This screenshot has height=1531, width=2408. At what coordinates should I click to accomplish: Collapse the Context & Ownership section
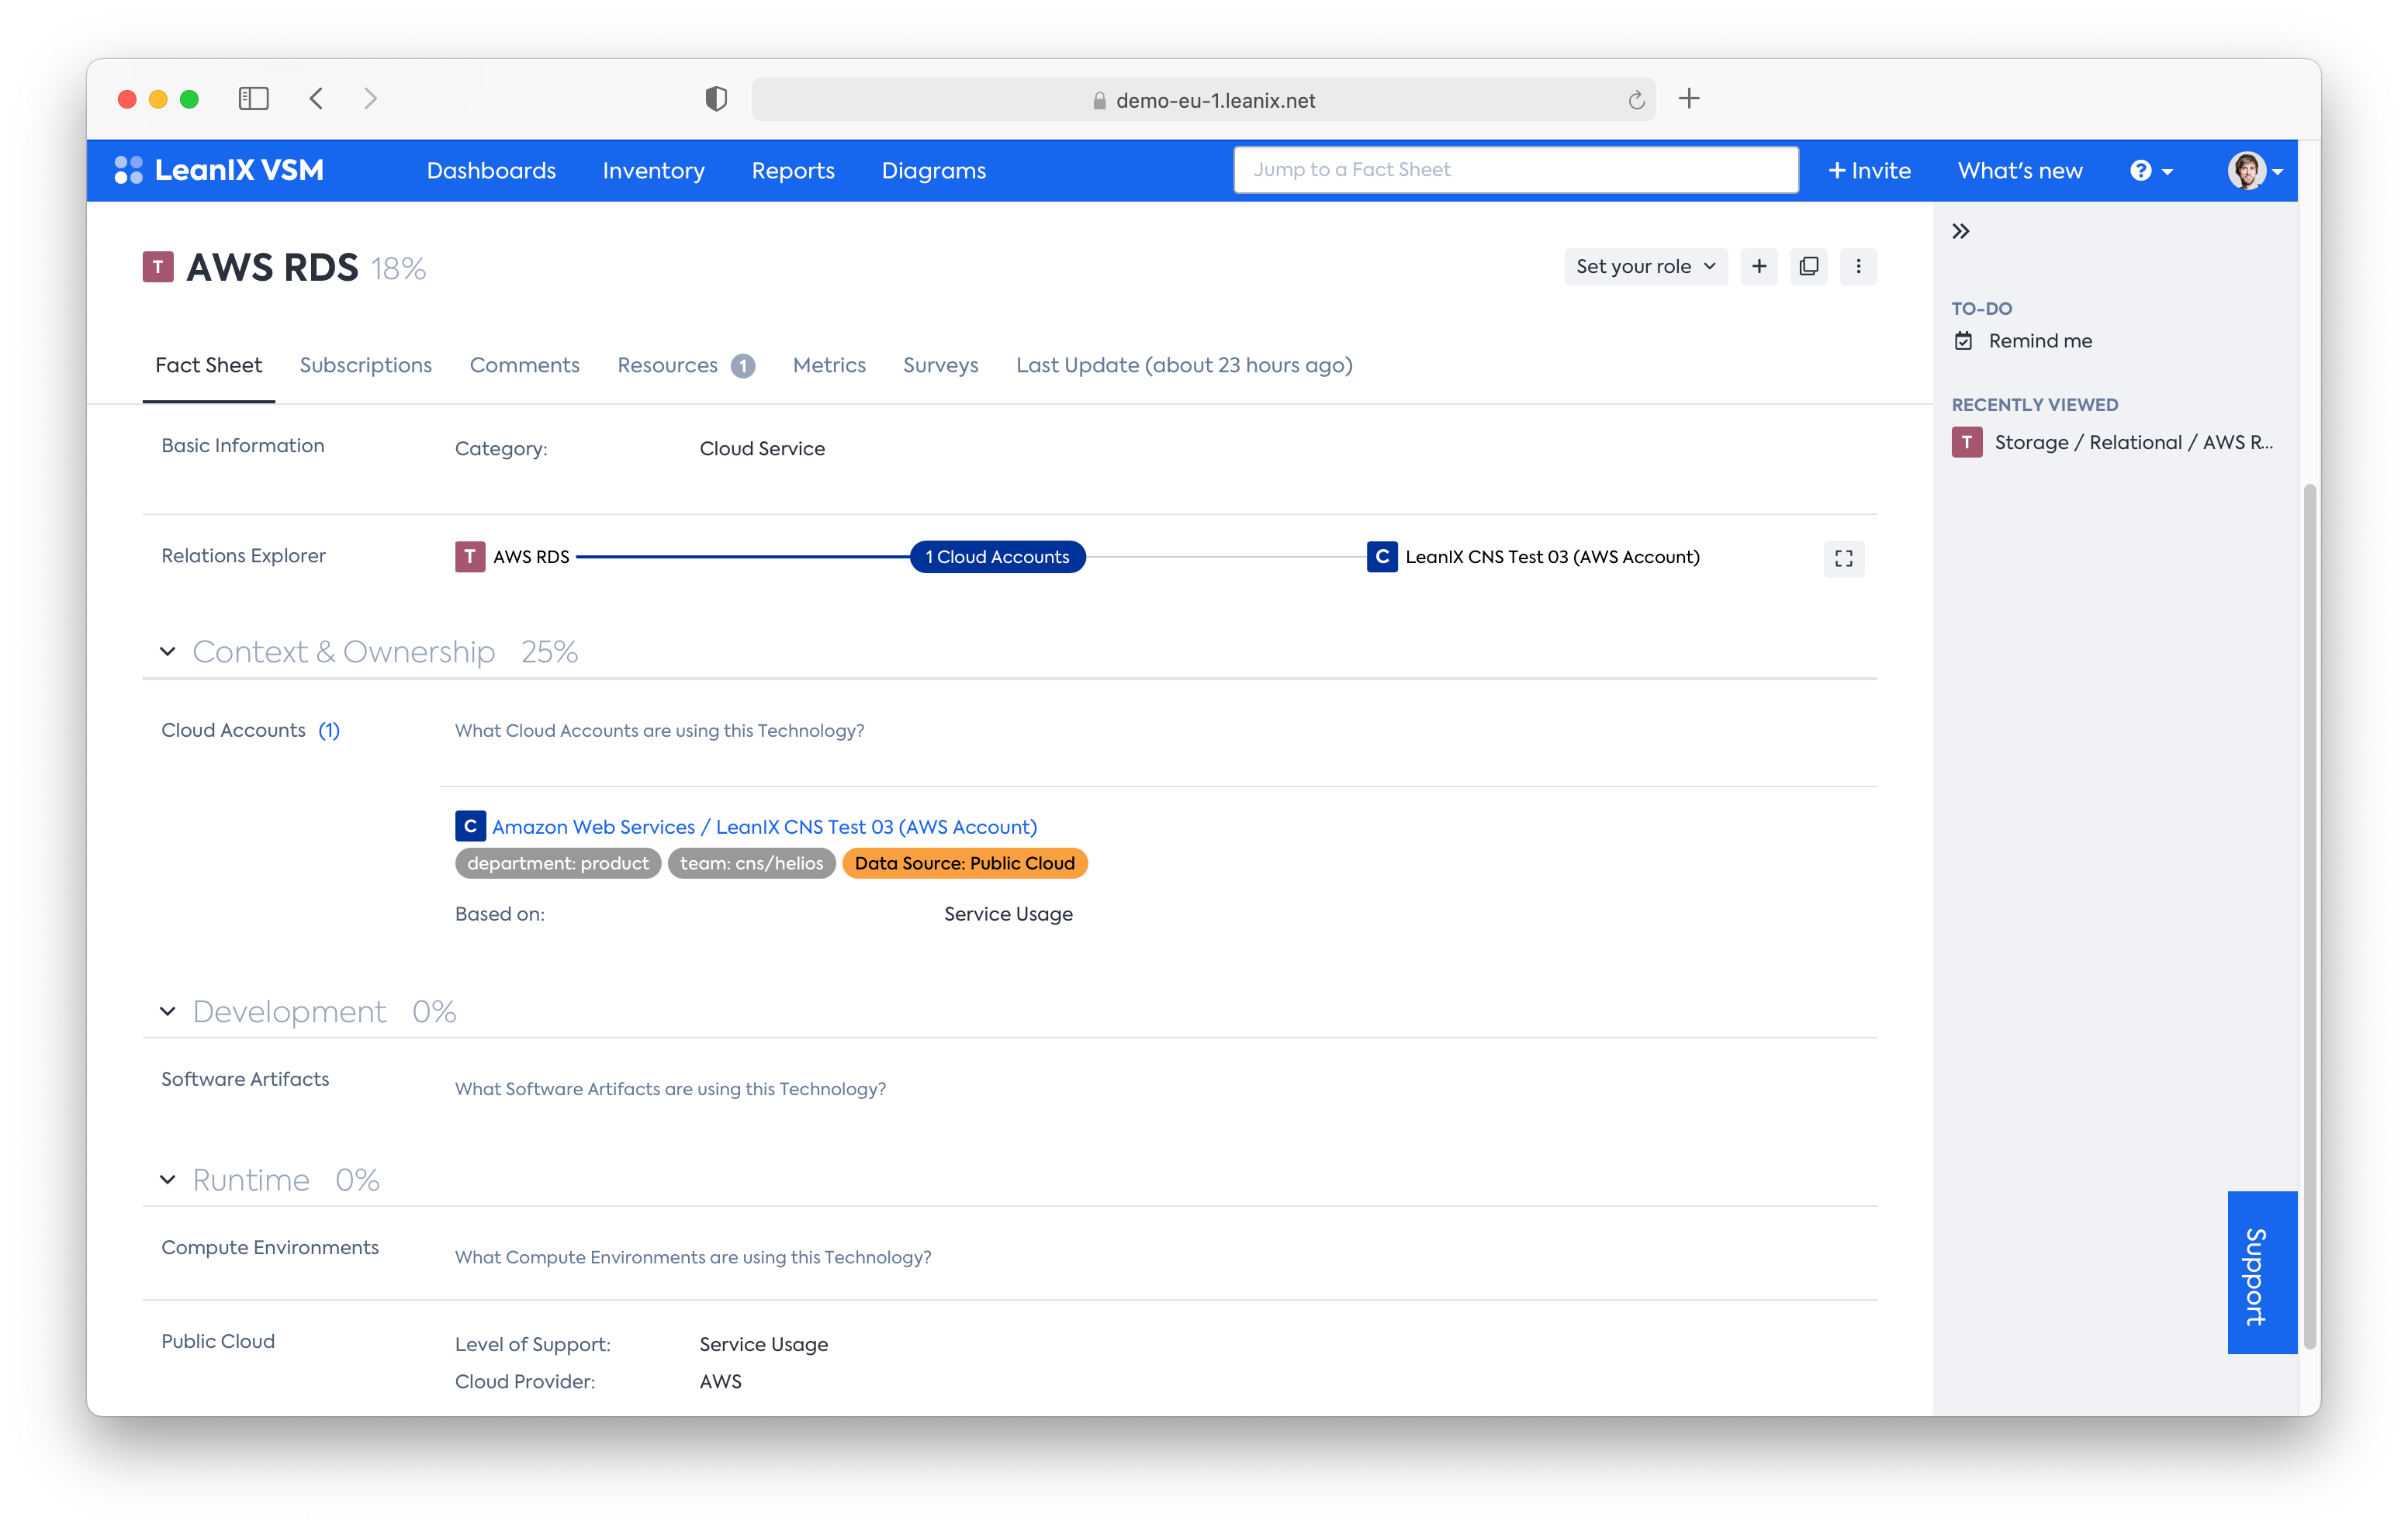(168, 652)
